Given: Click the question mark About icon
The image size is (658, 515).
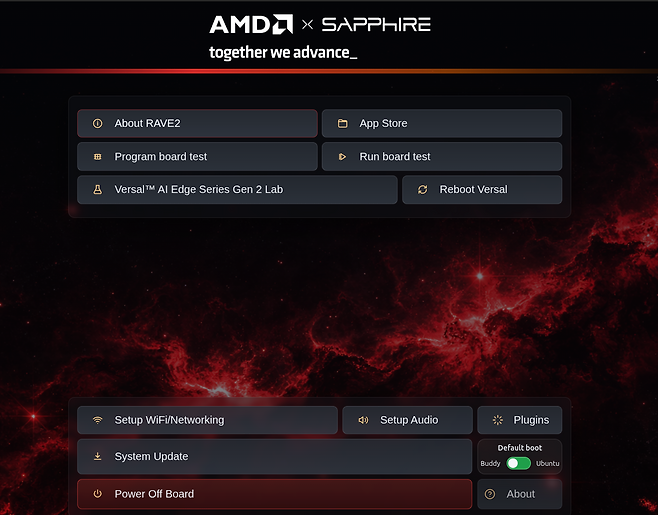Looking at the screenshot, I should (490, 494).
